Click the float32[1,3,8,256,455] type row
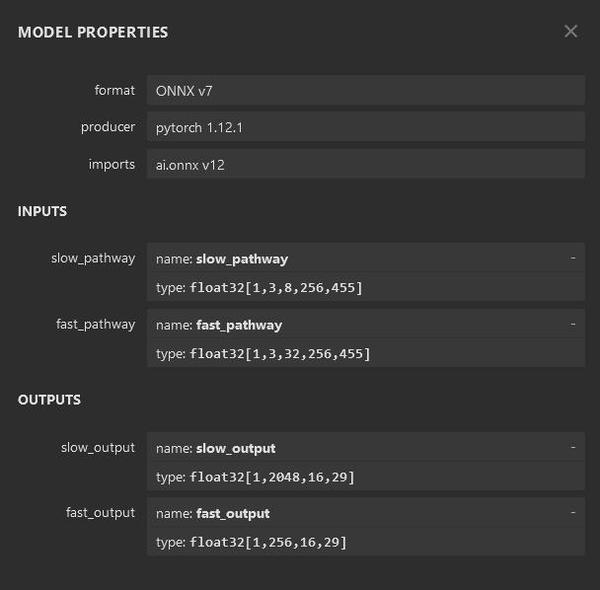The height and width of the screenshot is (590, 600). coord(365,288)
